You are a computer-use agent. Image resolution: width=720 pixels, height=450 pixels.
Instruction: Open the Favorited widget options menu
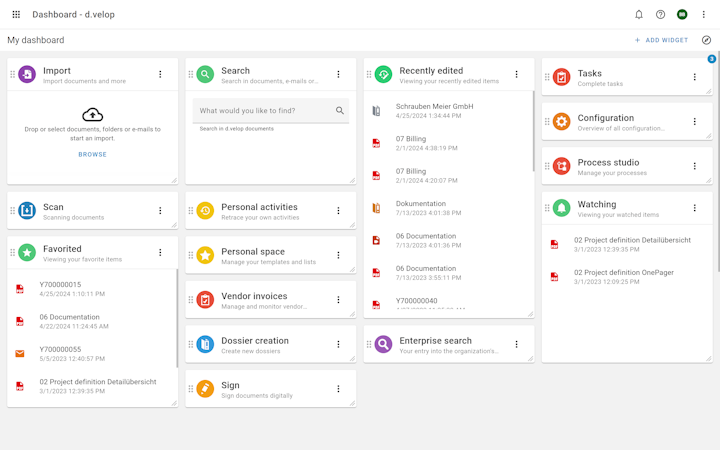point(160,252)
